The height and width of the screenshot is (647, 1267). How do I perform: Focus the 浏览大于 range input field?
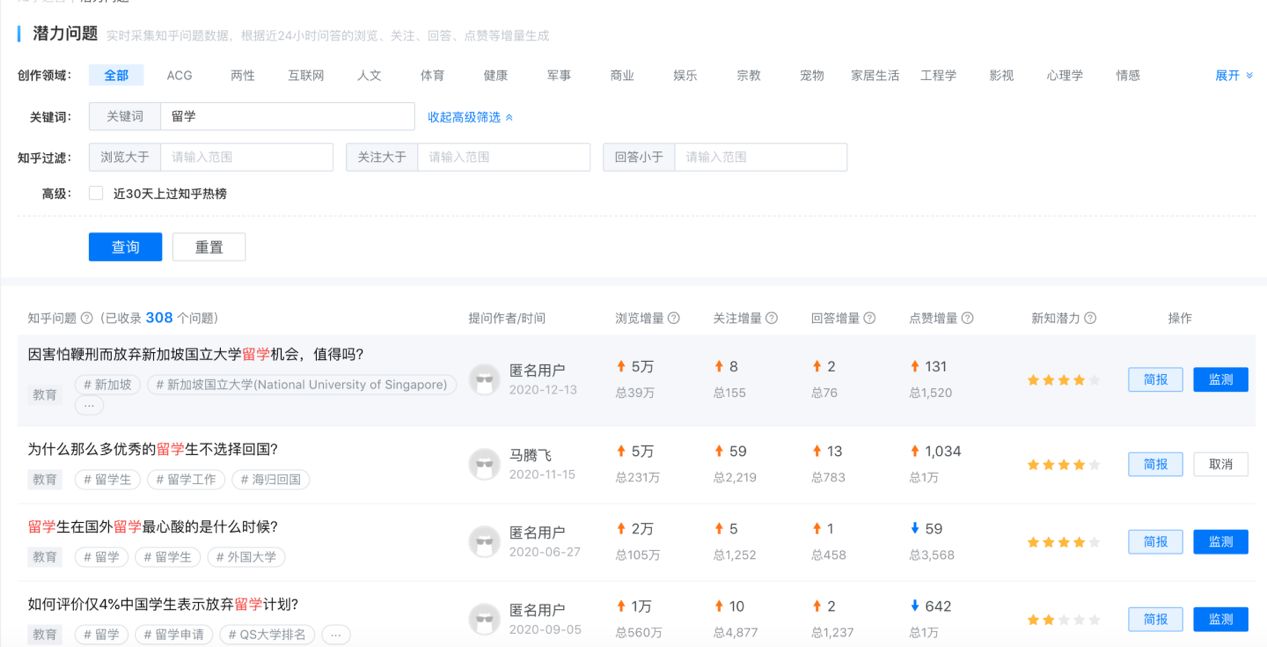[246, 157]
